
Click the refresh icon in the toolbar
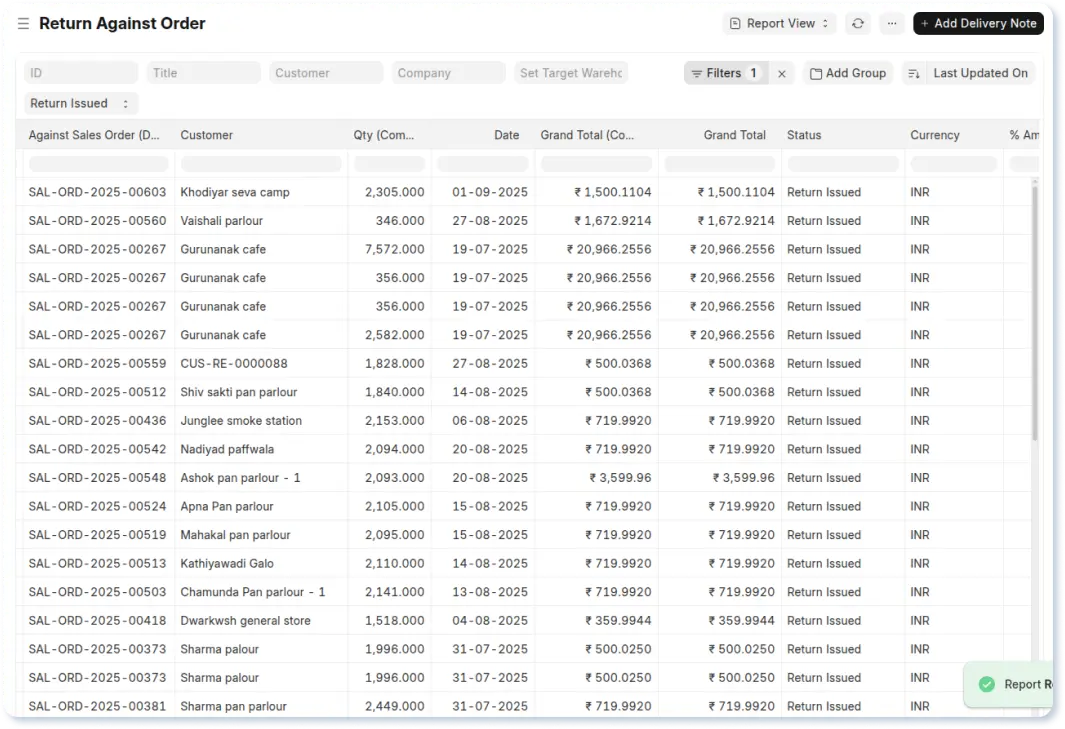[857, 23]
